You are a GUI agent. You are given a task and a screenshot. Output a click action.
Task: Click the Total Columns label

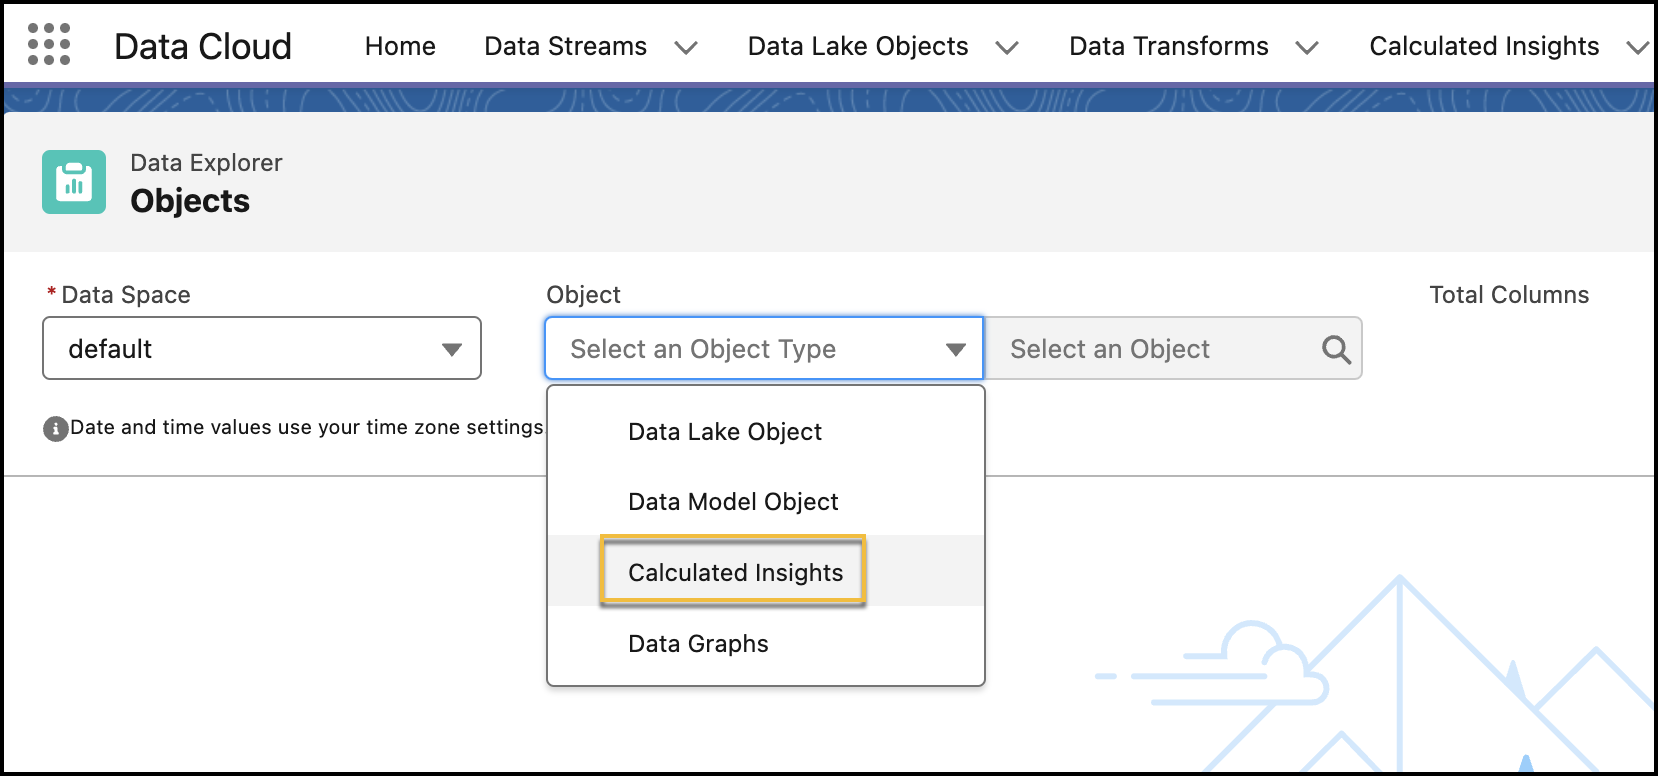[x=1509, y=295]
